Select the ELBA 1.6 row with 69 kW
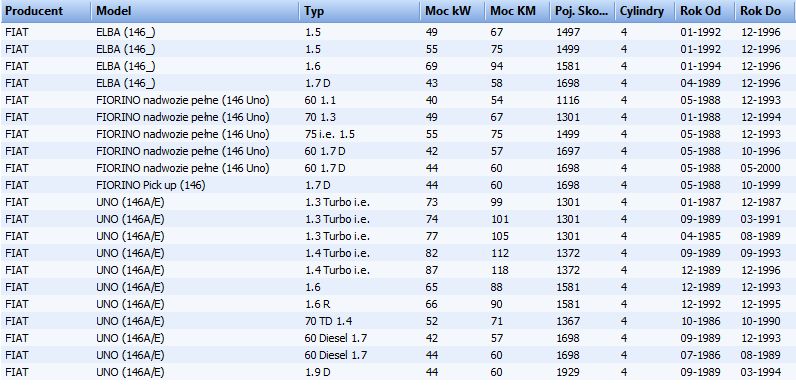Screen dimensions: 796x385 tap(398, 66)
